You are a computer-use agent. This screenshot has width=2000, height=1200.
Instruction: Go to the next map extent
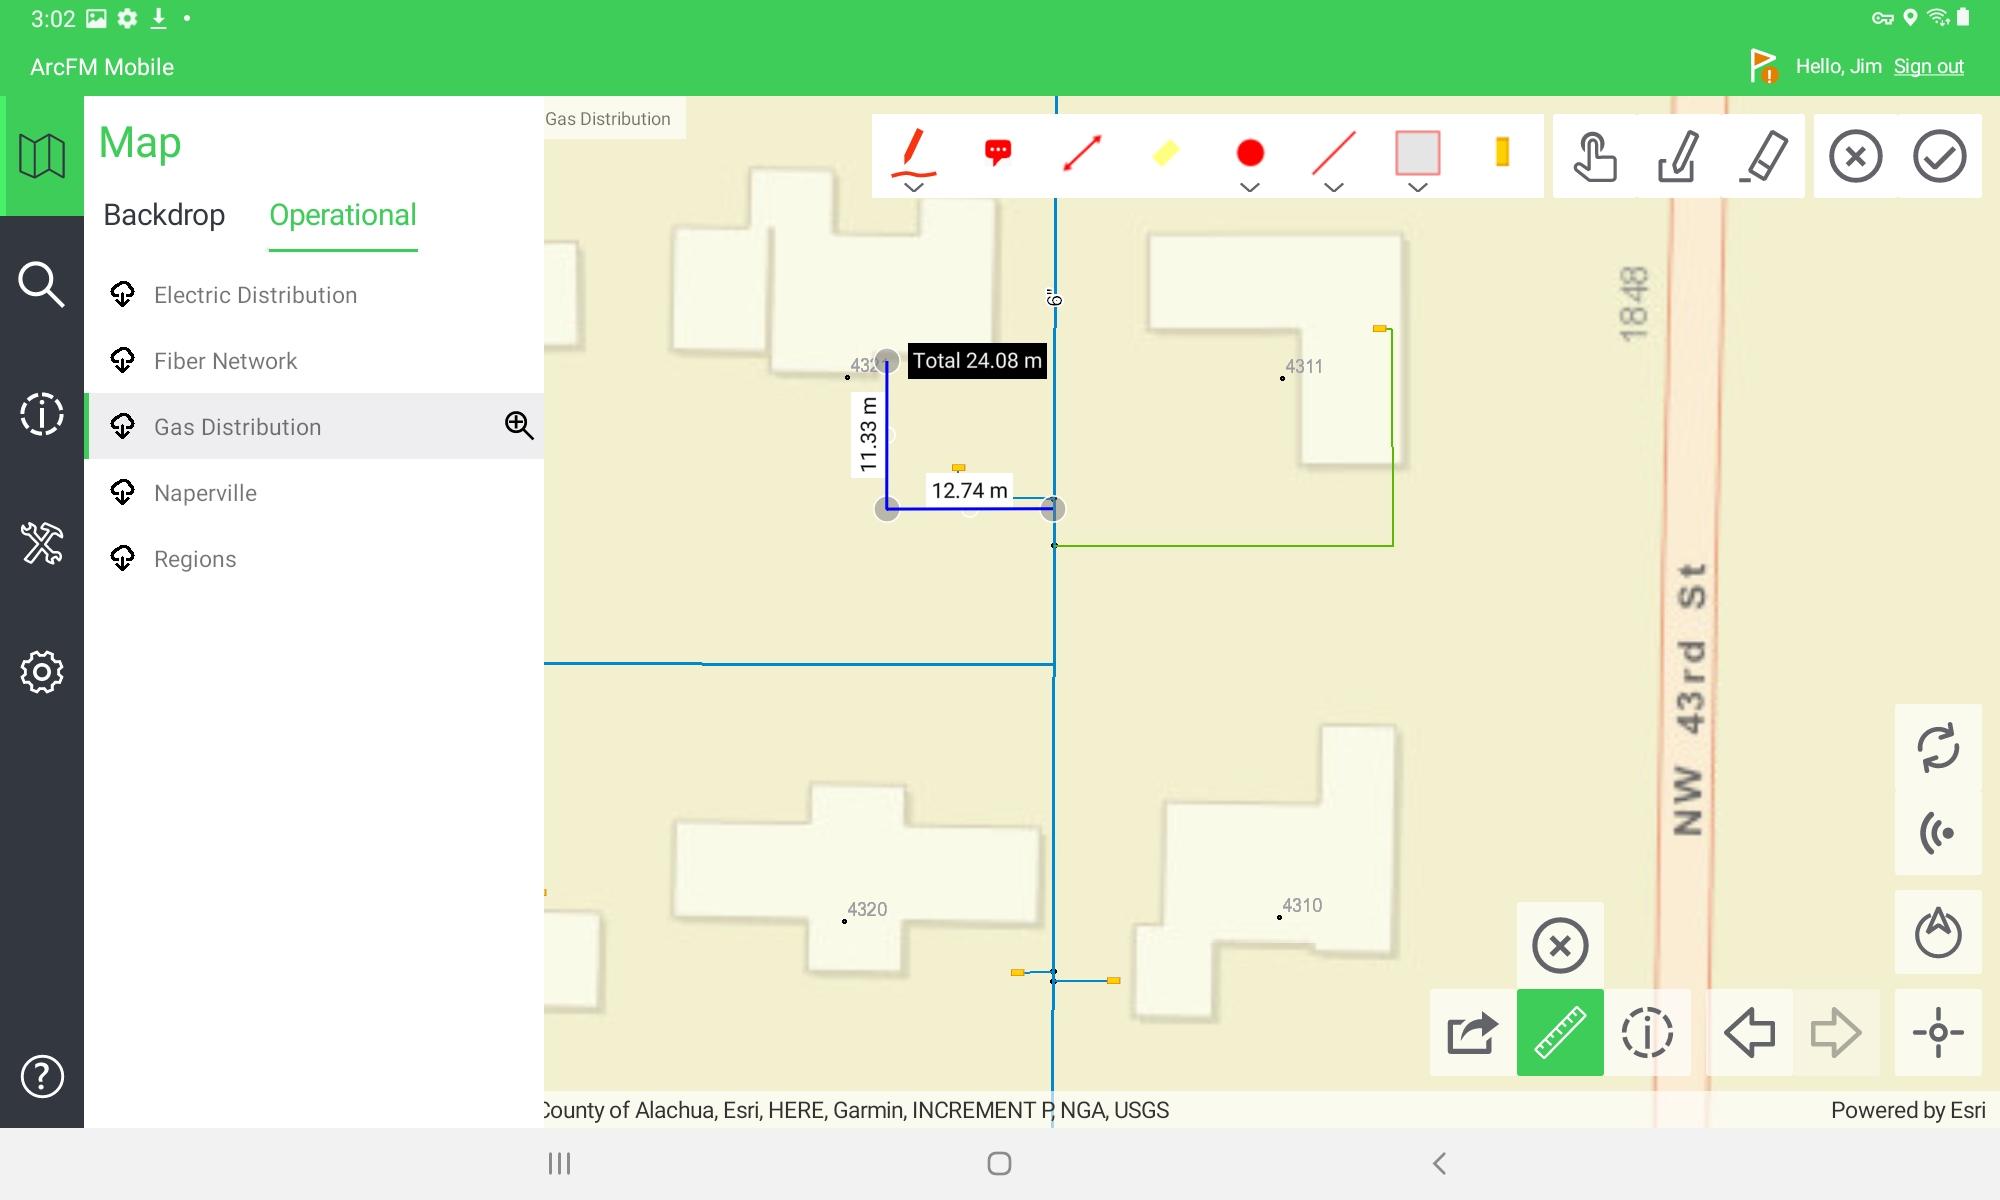pos(1836,1033)
